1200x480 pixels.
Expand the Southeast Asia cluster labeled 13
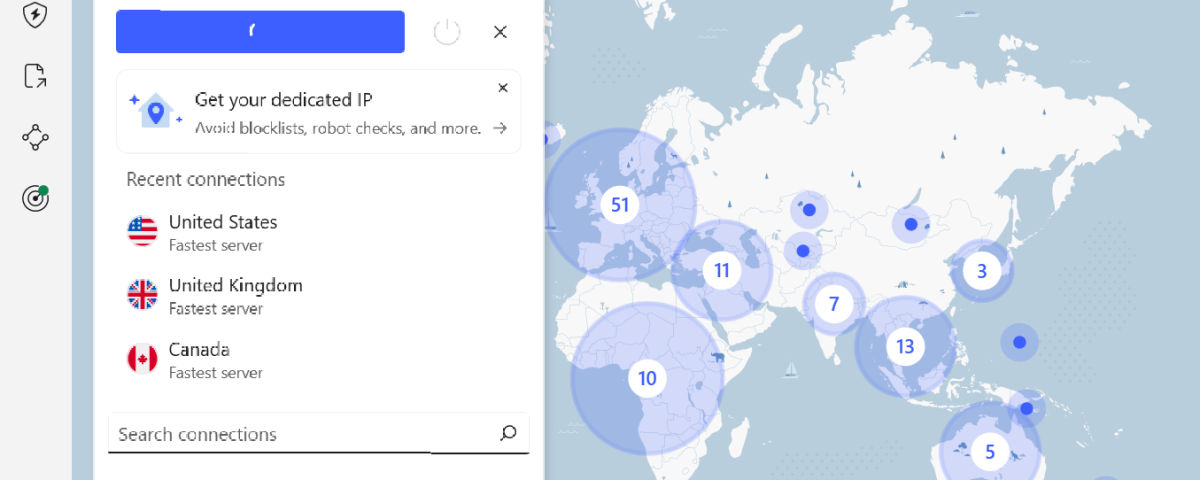(x=905, y=347)
